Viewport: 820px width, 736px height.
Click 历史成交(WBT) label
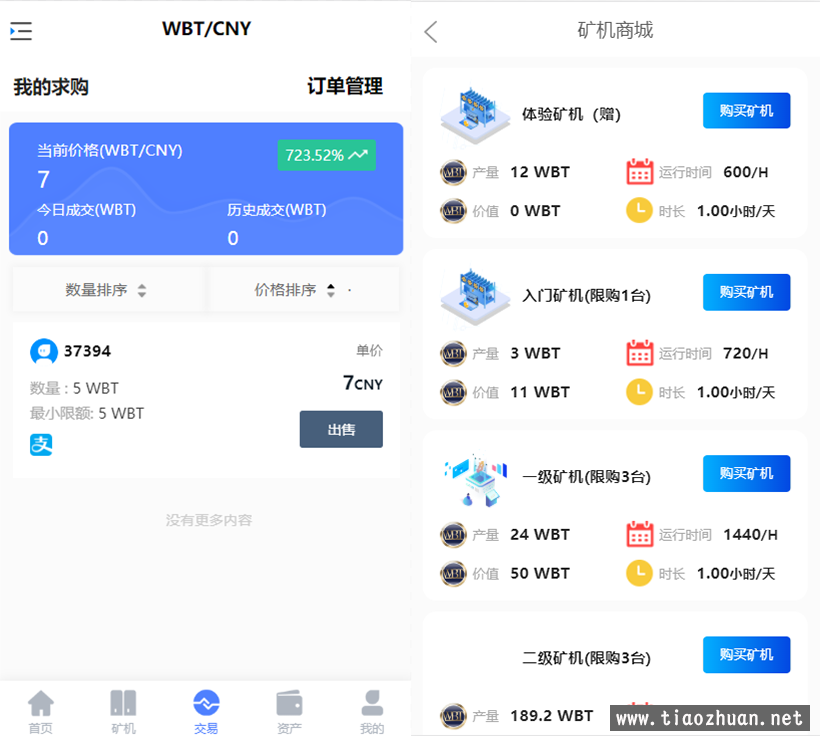[x=277, y=210]
